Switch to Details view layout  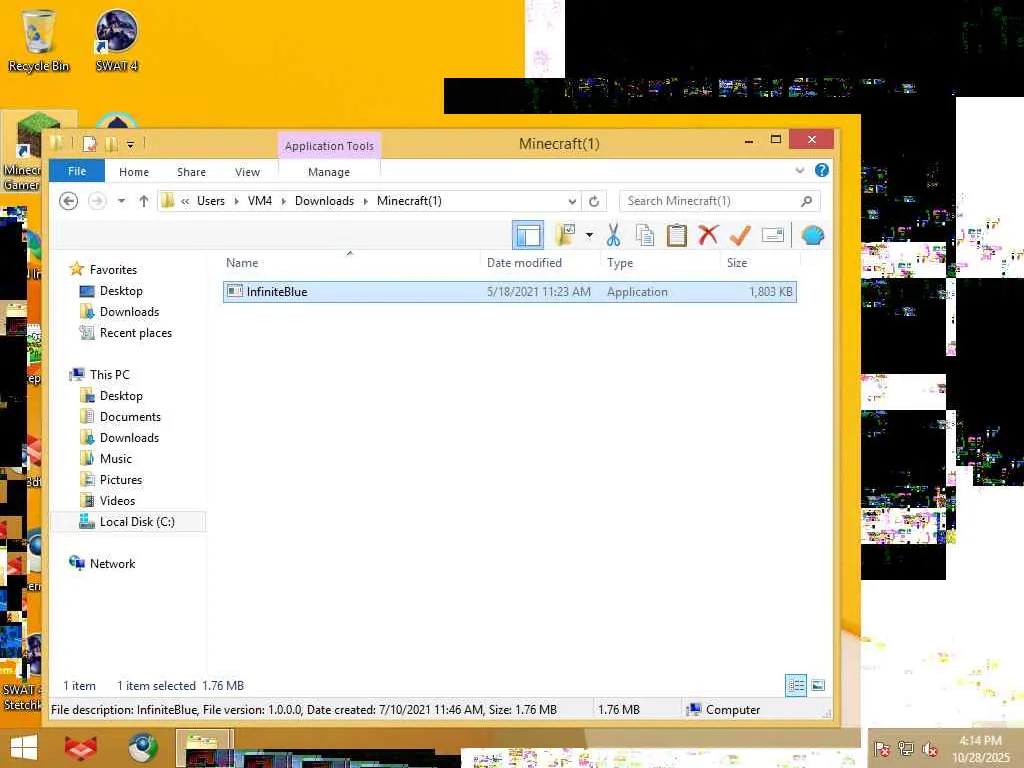[x=795, y=685]
